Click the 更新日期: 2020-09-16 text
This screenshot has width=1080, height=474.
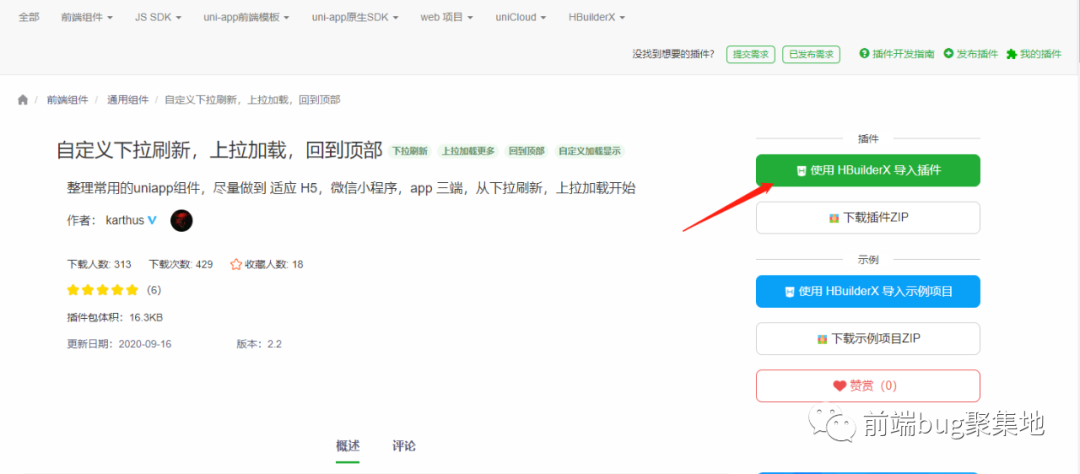pyautogui.click(x=119, y=344)
